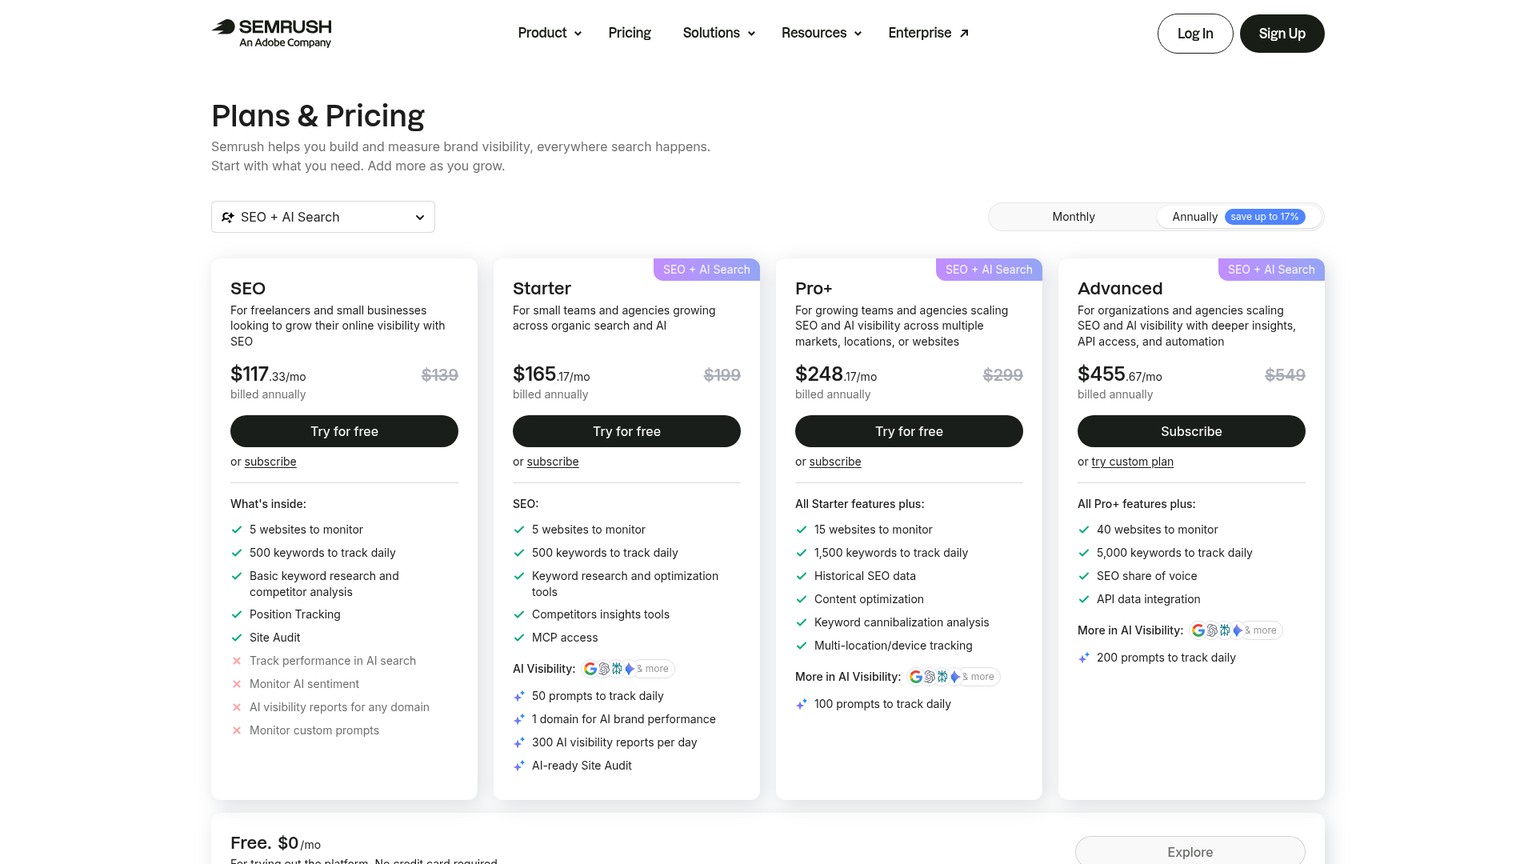This screenshot has height=864, width=1536.
Task: Try the SEO plan for free
Action: pos(344,431)
